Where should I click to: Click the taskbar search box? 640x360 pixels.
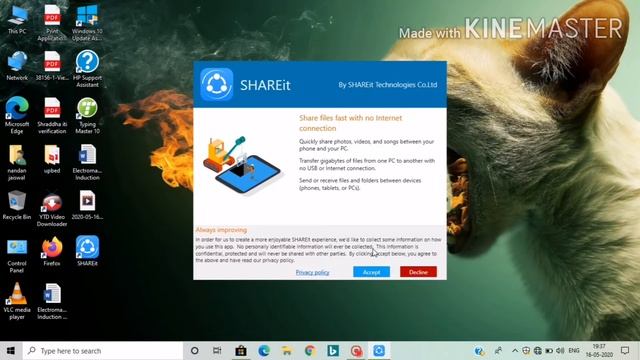[102, 351]
